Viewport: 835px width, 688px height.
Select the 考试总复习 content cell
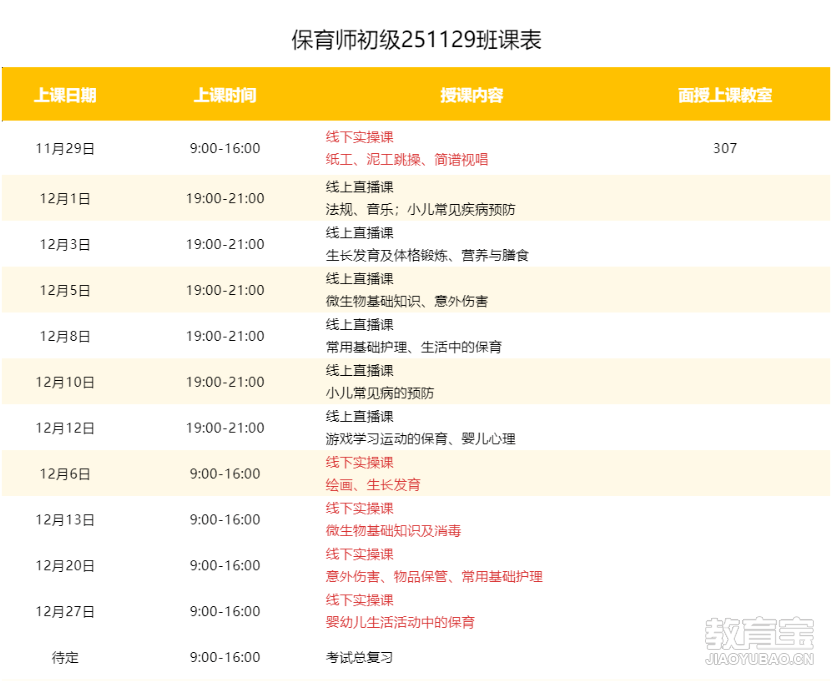[x=359, y=658]
